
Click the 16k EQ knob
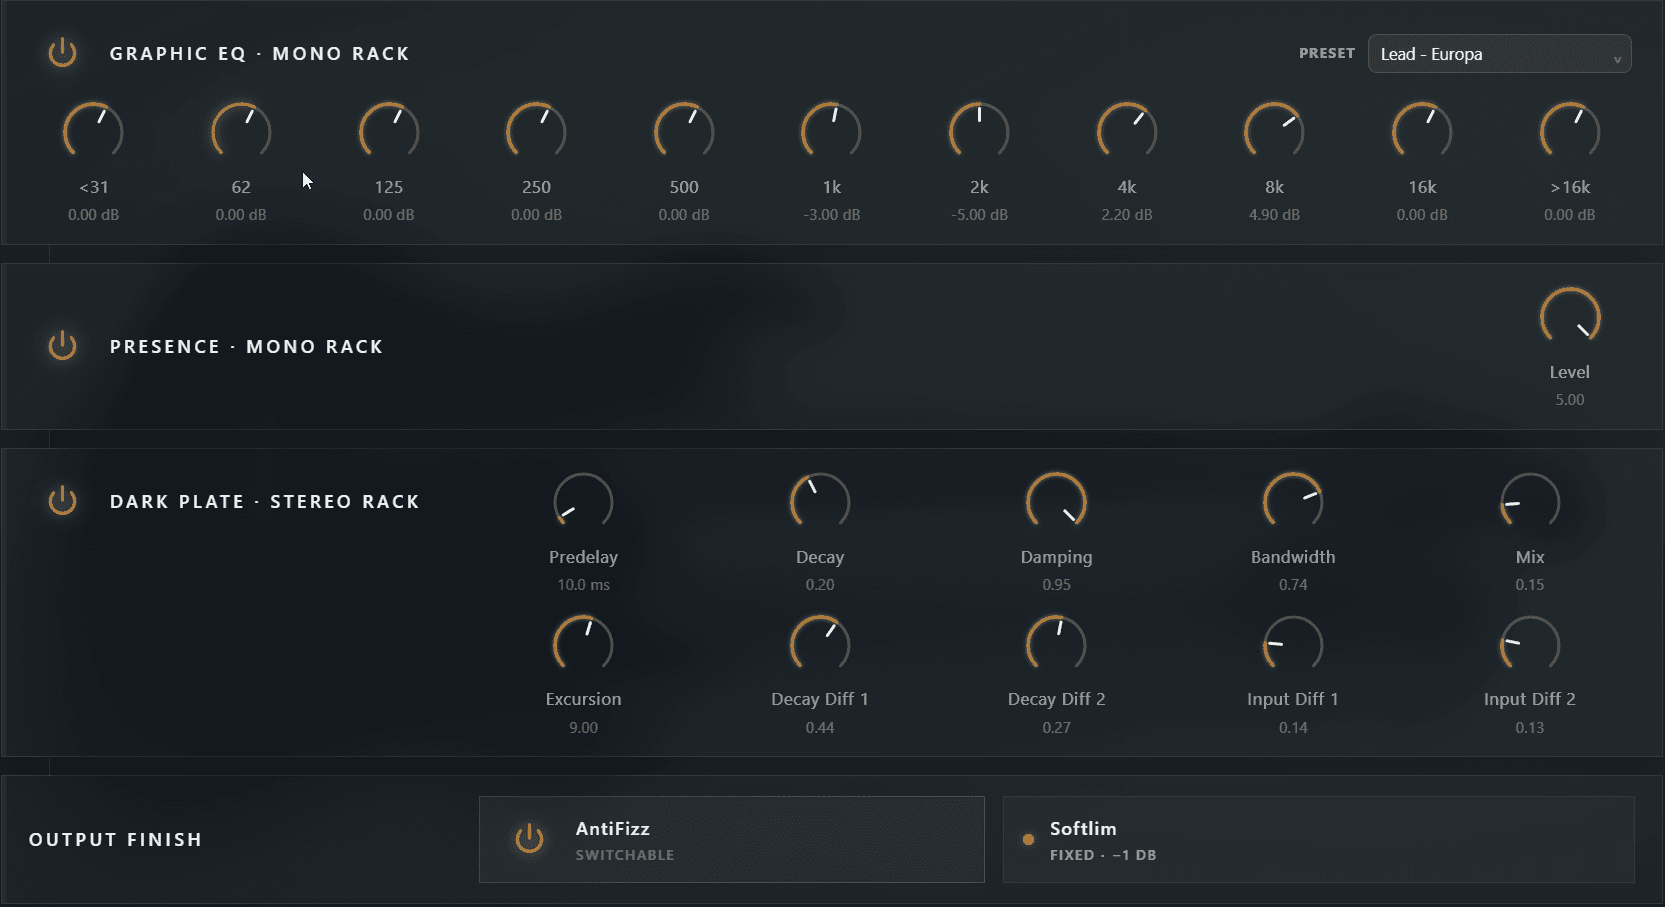1422,132
